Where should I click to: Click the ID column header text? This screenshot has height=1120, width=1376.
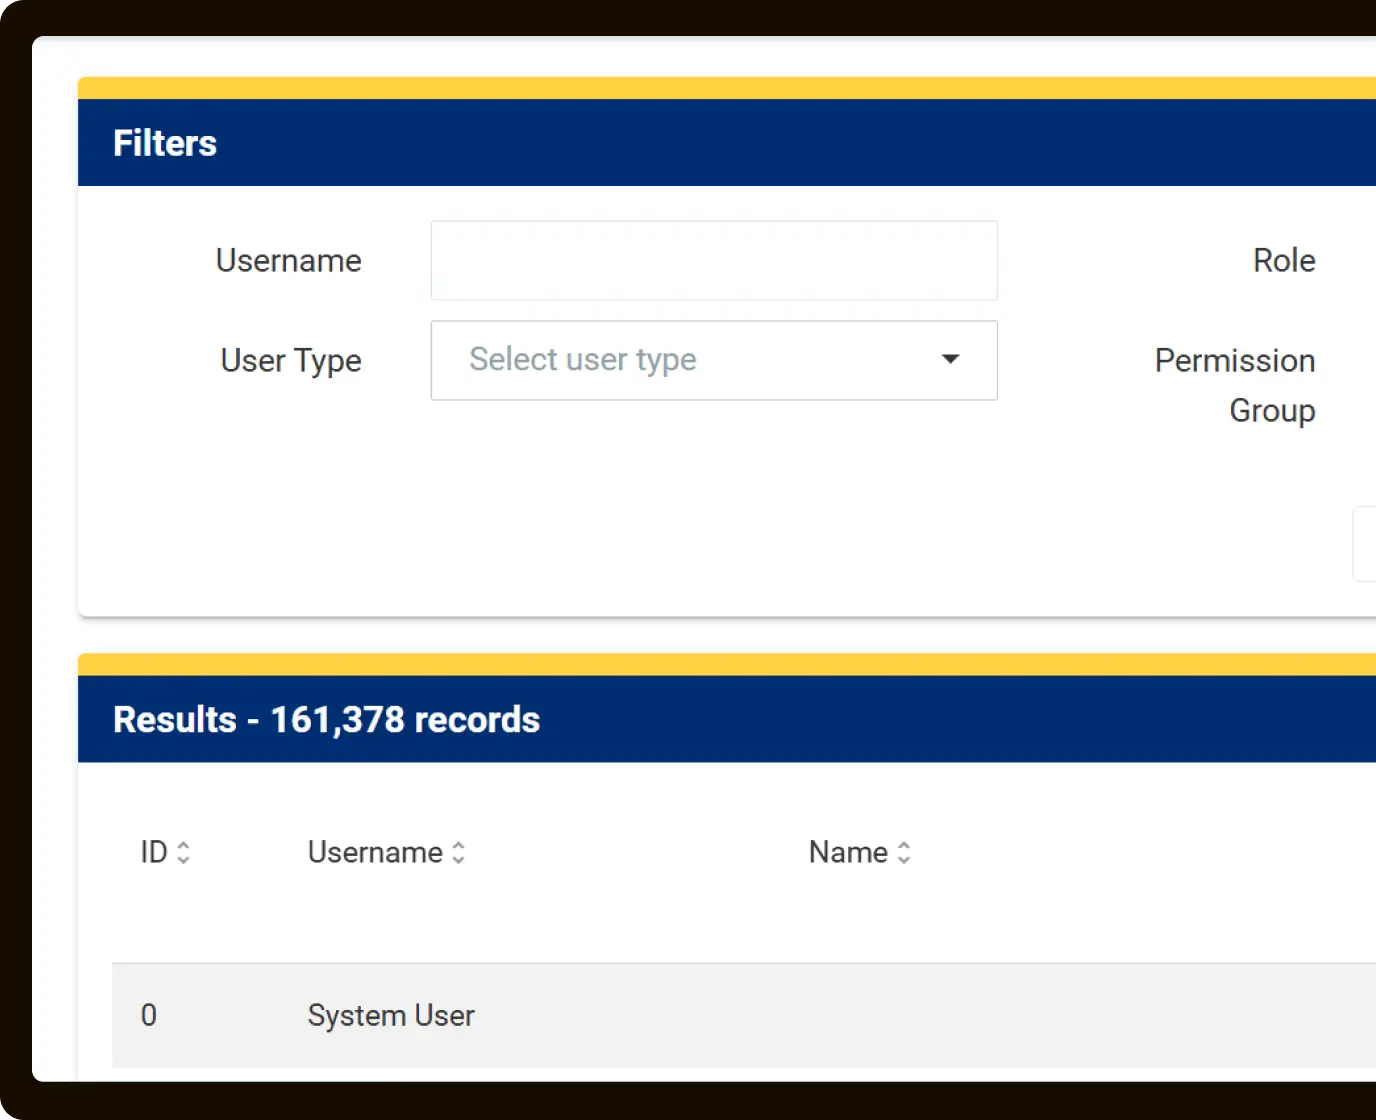point(154,852)
